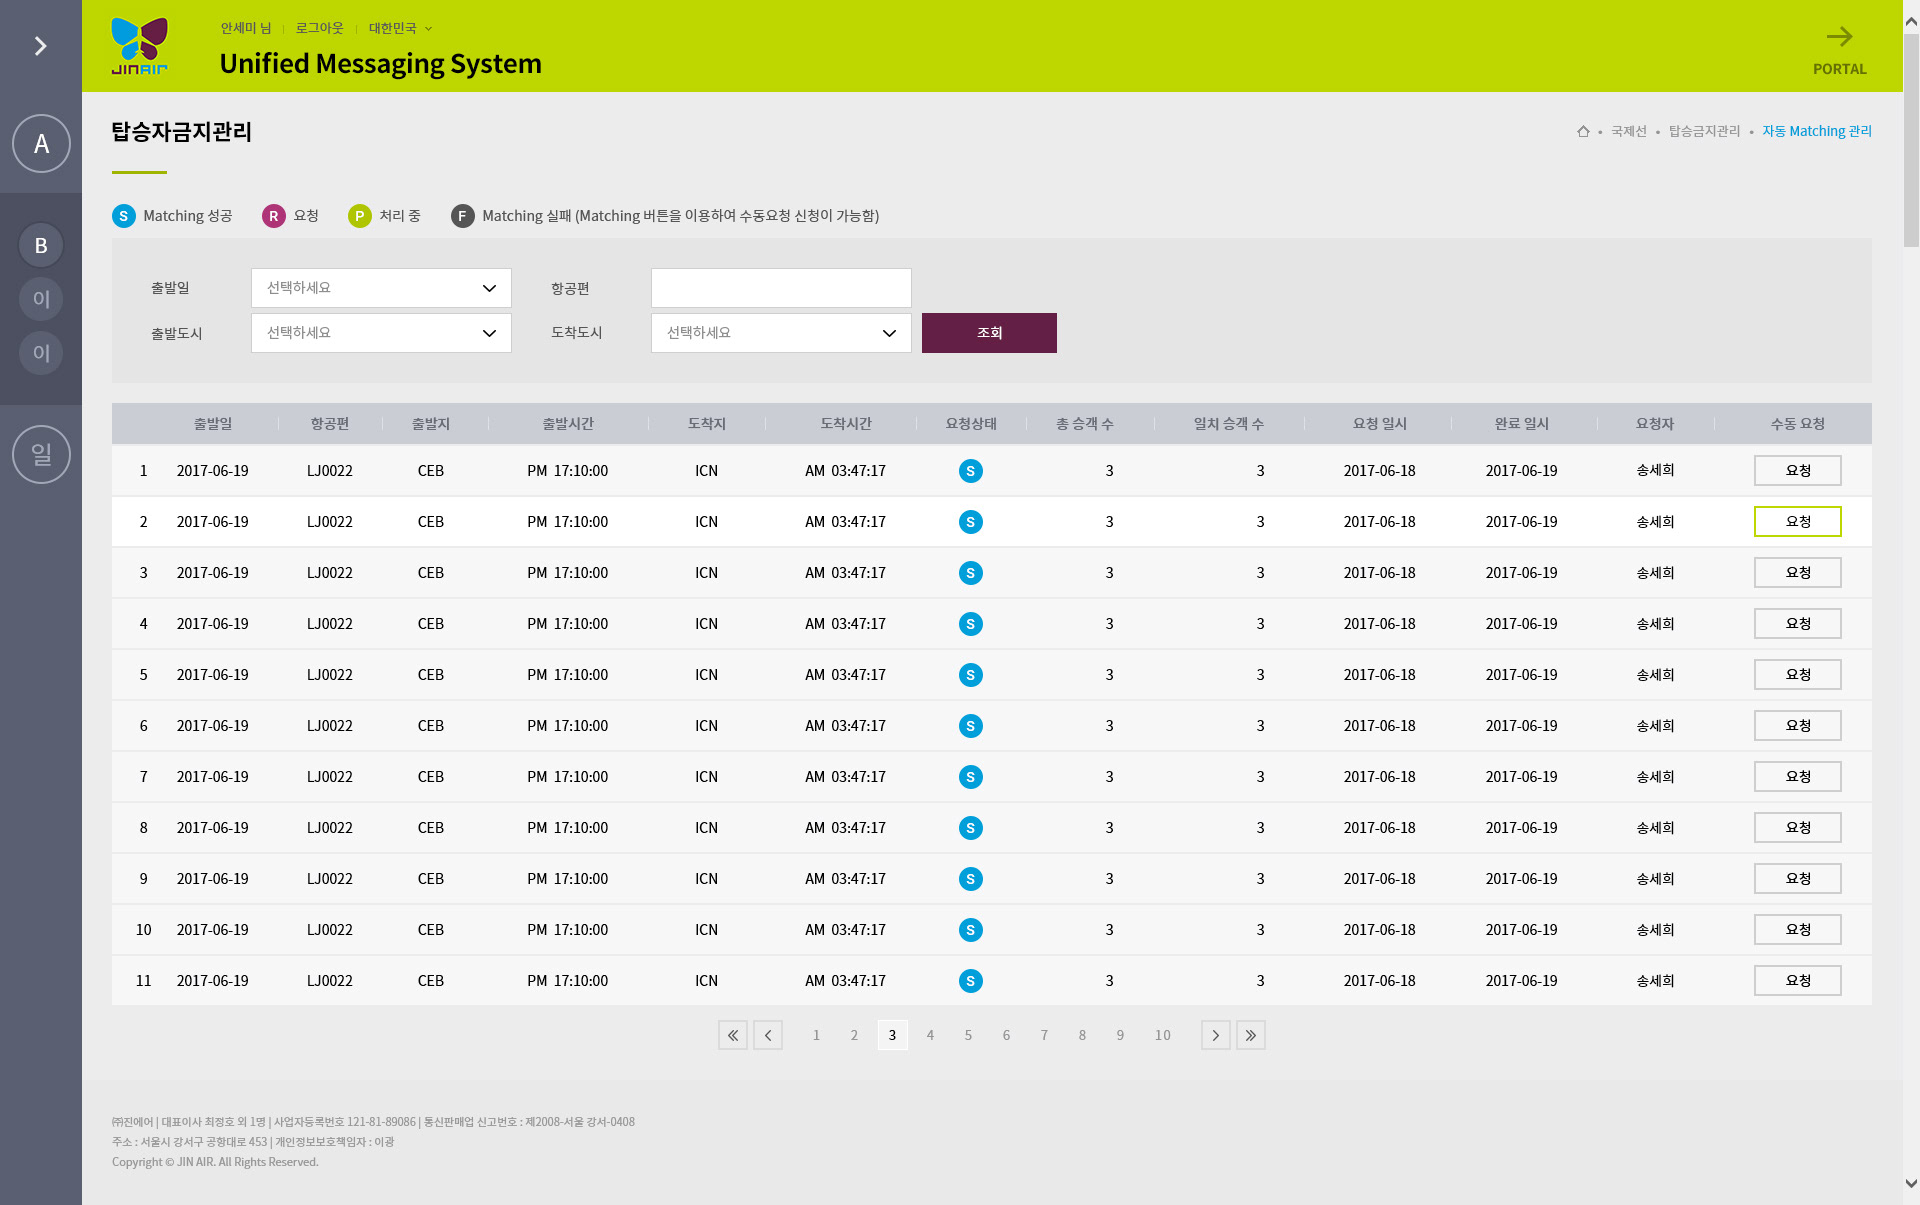Open the PORTAL arrow icon
Image resolution: width=1920 pixels, height=1205 pixels.
(x=1839, y=38)
